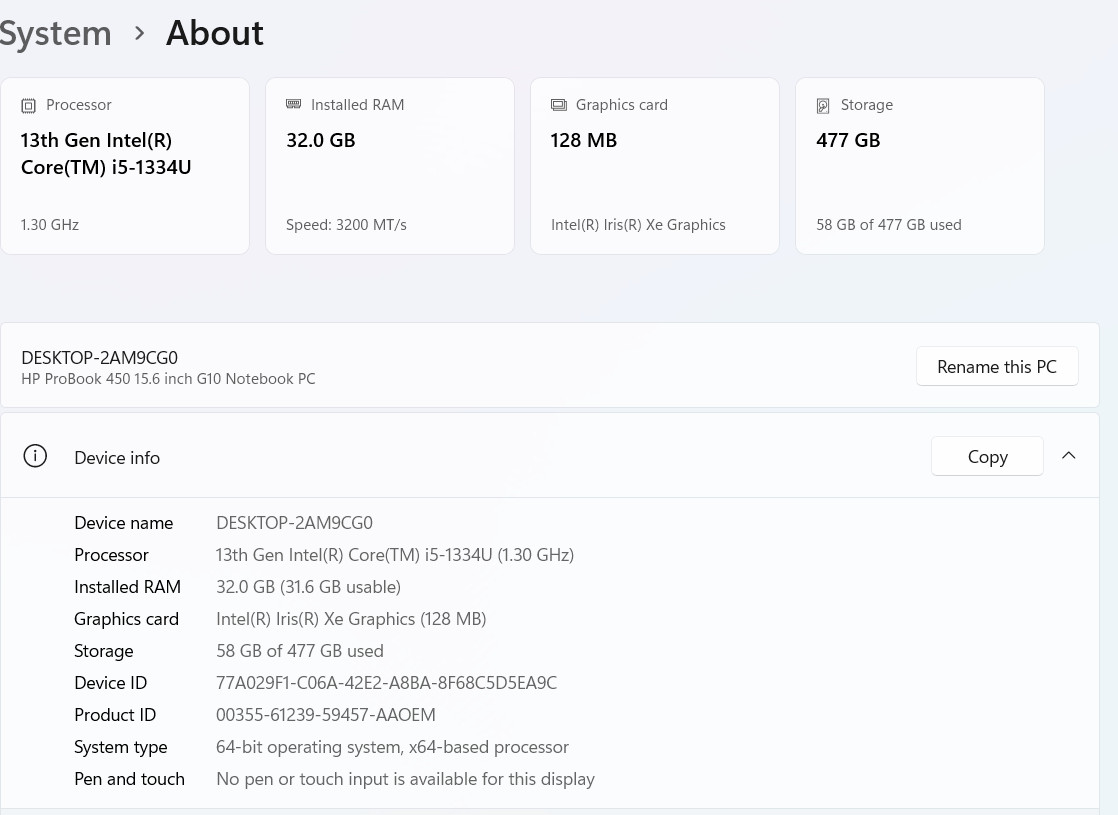
Task: Click the Graphics card row label
Action: pyautogui.click(x=127, y=619)
